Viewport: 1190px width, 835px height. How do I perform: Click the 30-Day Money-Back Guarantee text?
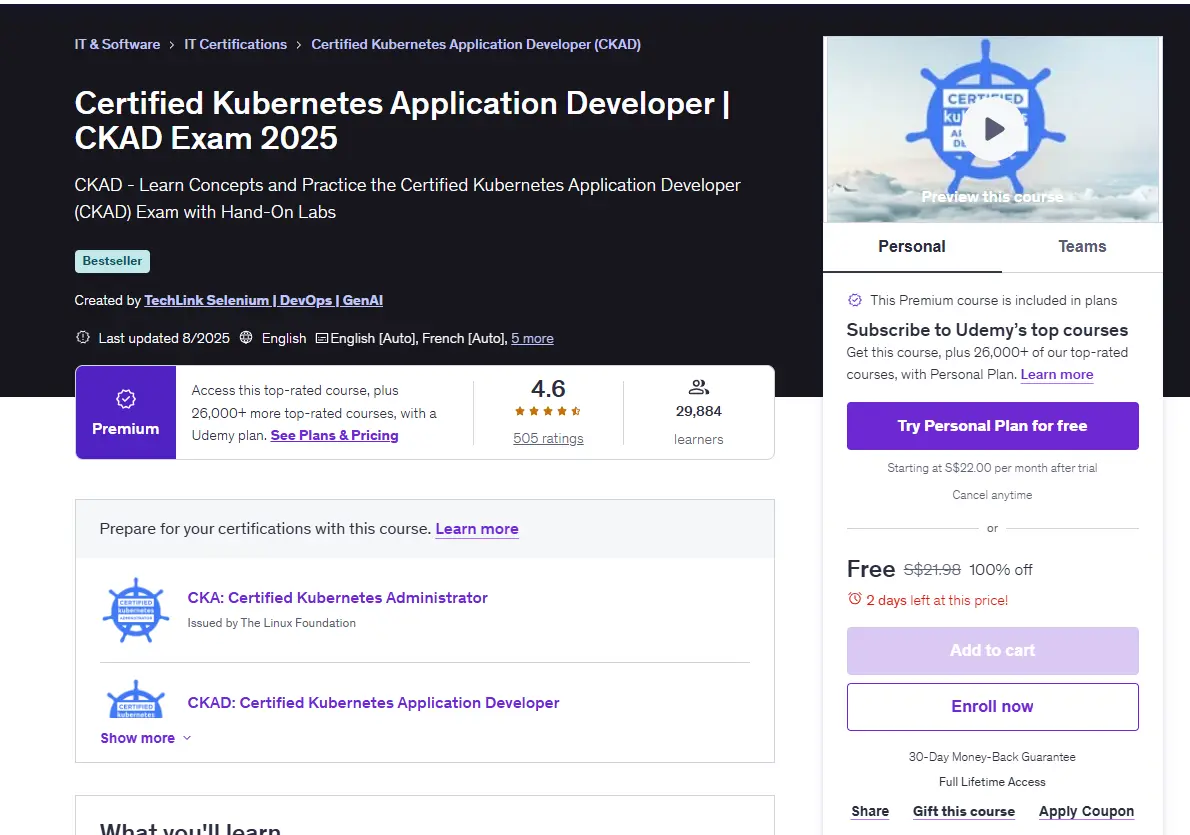[x=992, y=757]
